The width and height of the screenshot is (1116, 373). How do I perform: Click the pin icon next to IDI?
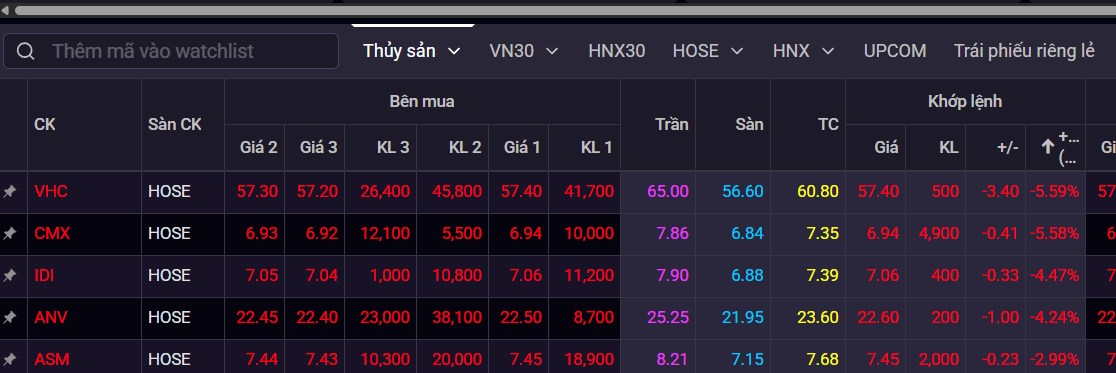9,275
